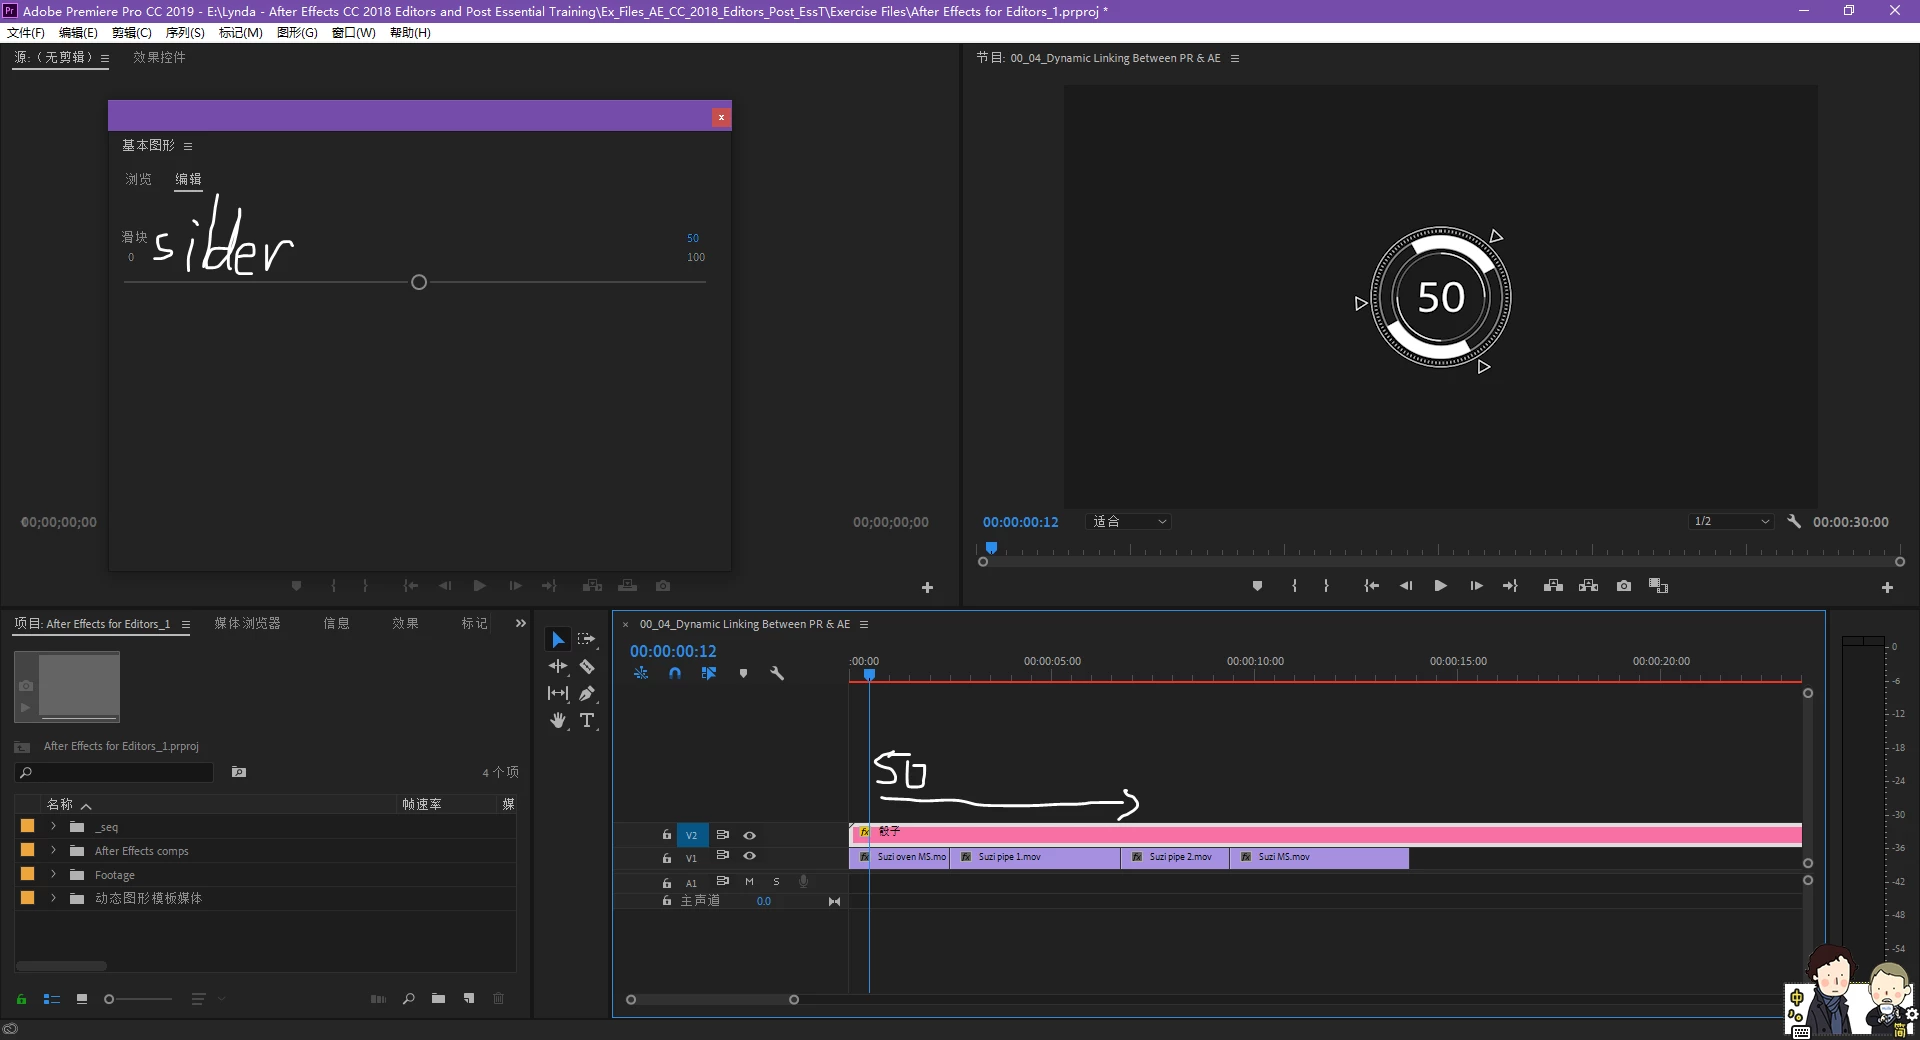
Task: Toggle V2 track visibility eye
Action: (749, 835)
